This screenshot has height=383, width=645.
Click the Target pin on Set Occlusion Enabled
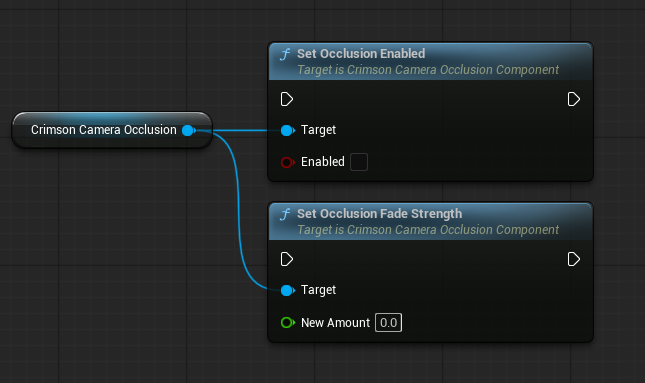pos(288,130)
